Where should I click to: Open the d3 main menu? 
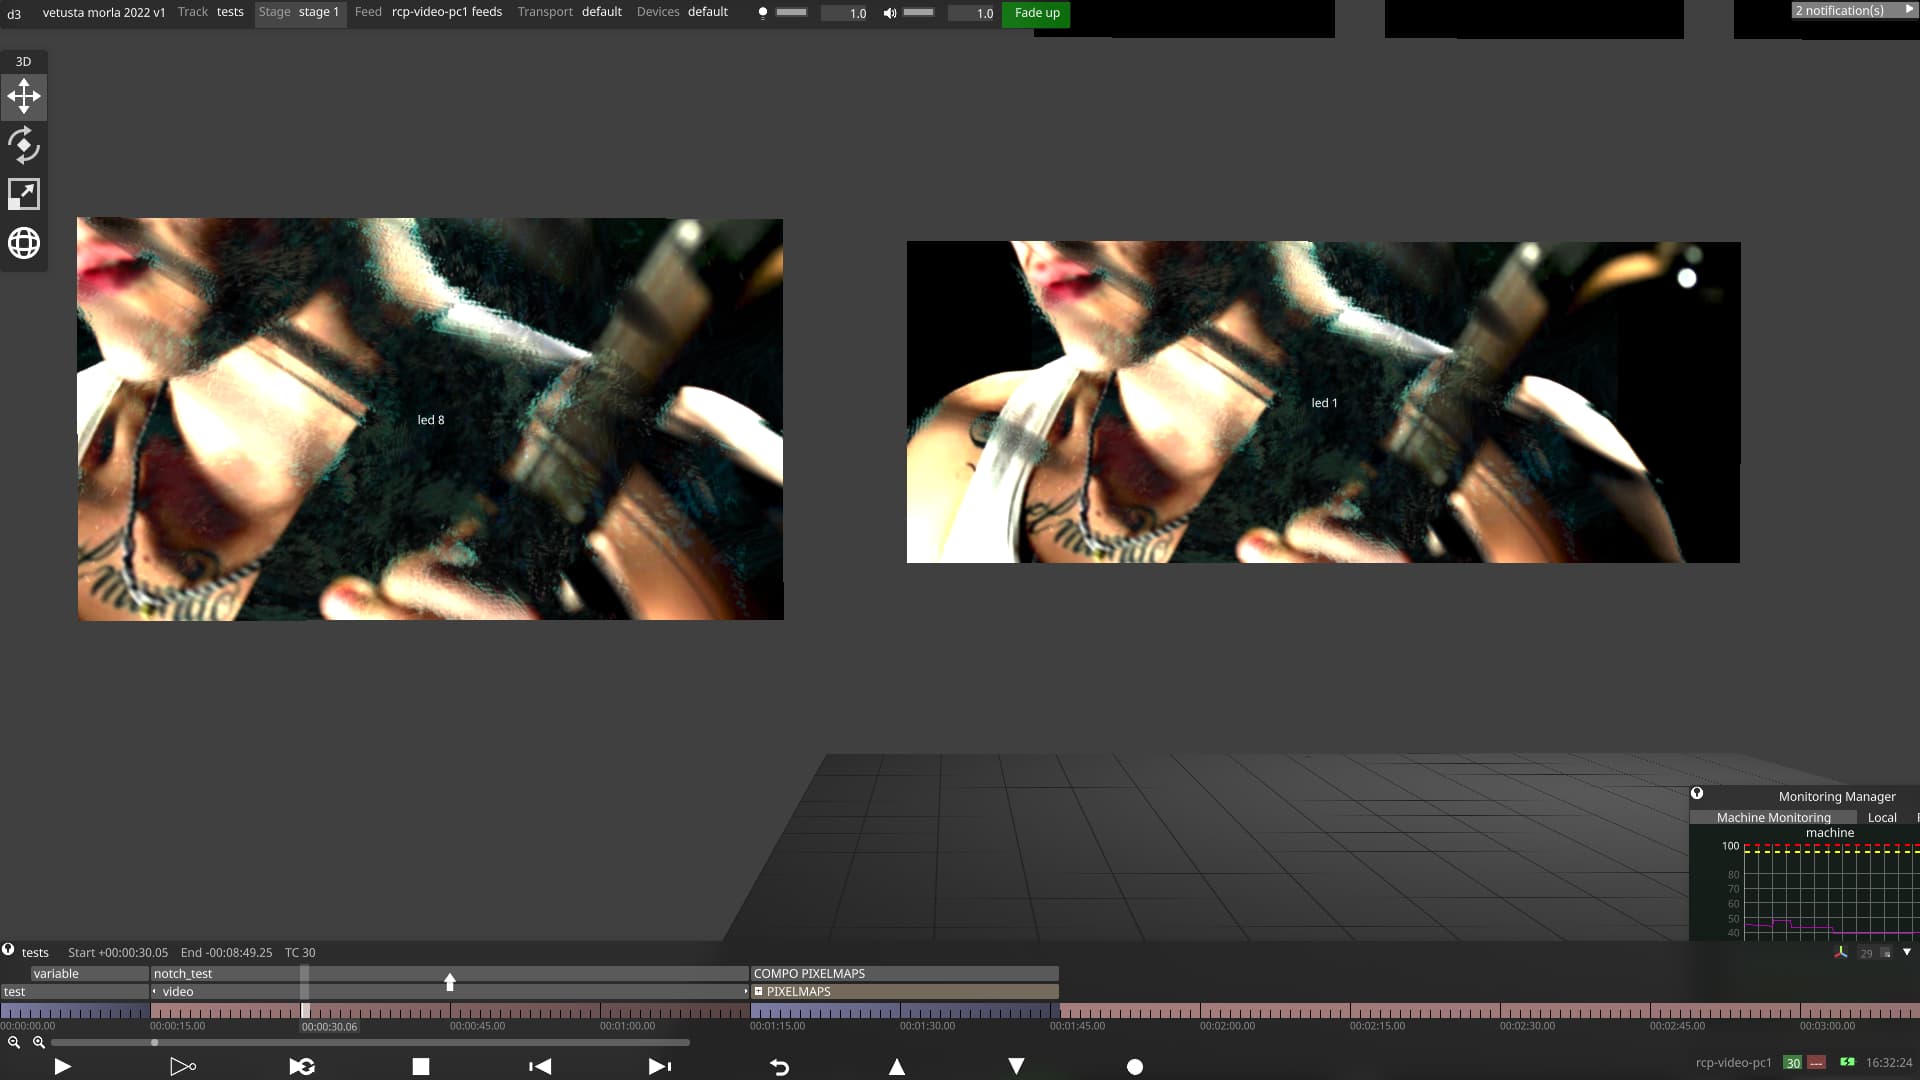[x=14, y=14]
